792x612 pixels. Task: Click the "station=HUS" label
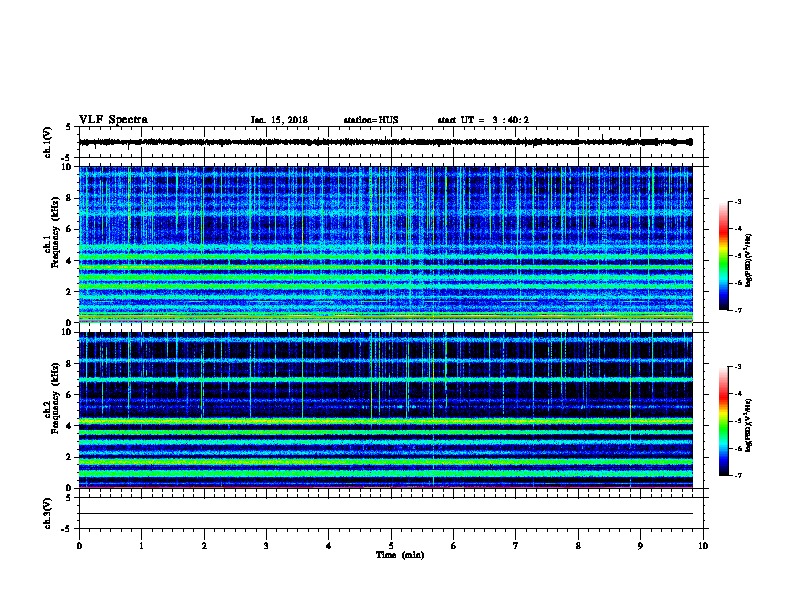pos(371,120)
